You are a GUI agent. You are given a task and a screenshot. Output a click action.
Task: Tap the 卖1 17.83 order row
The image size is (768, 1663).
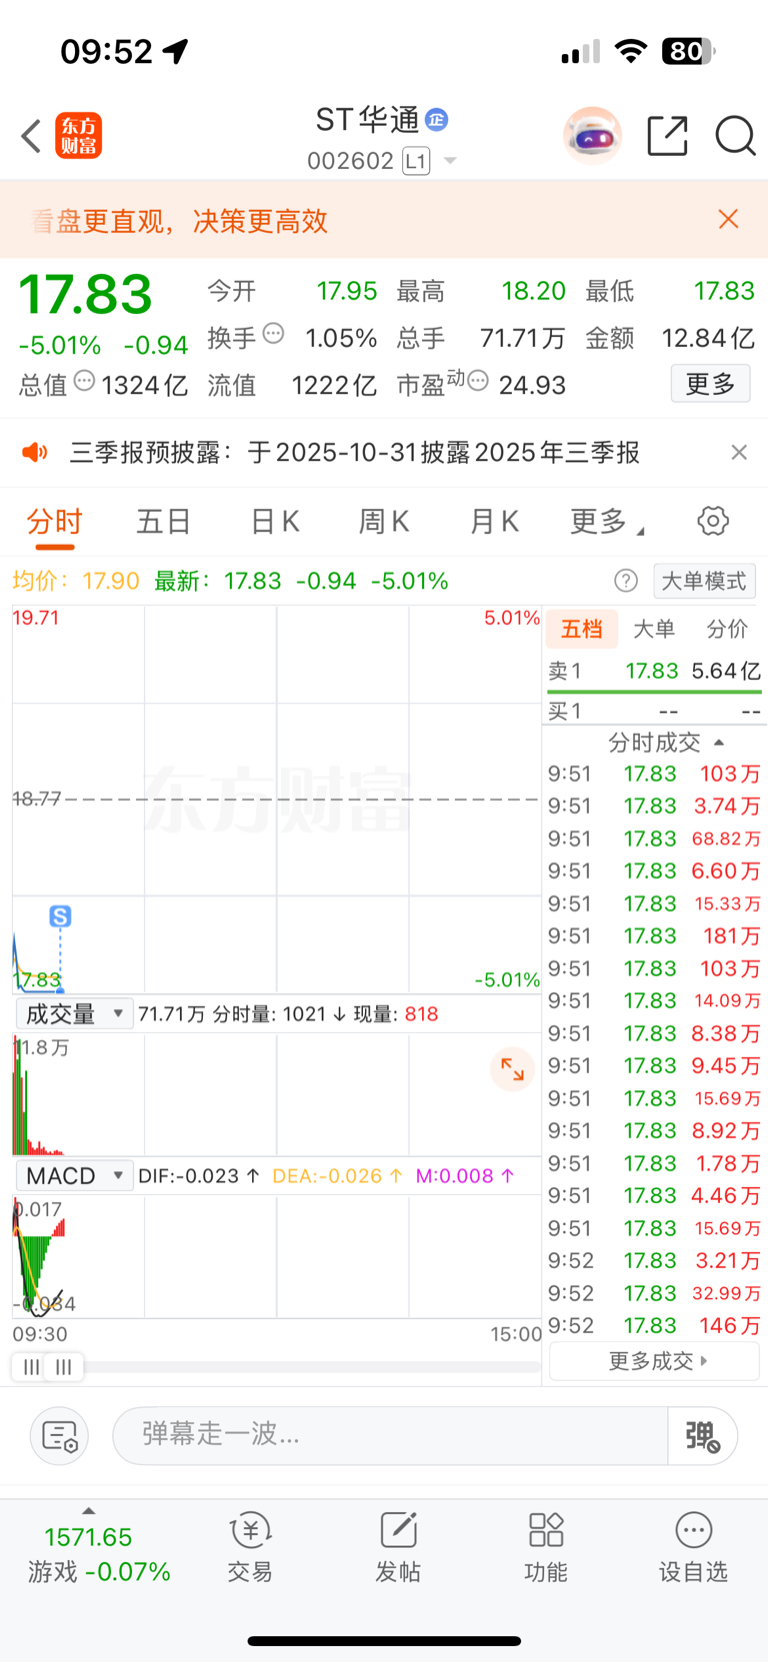click(654, 671)
